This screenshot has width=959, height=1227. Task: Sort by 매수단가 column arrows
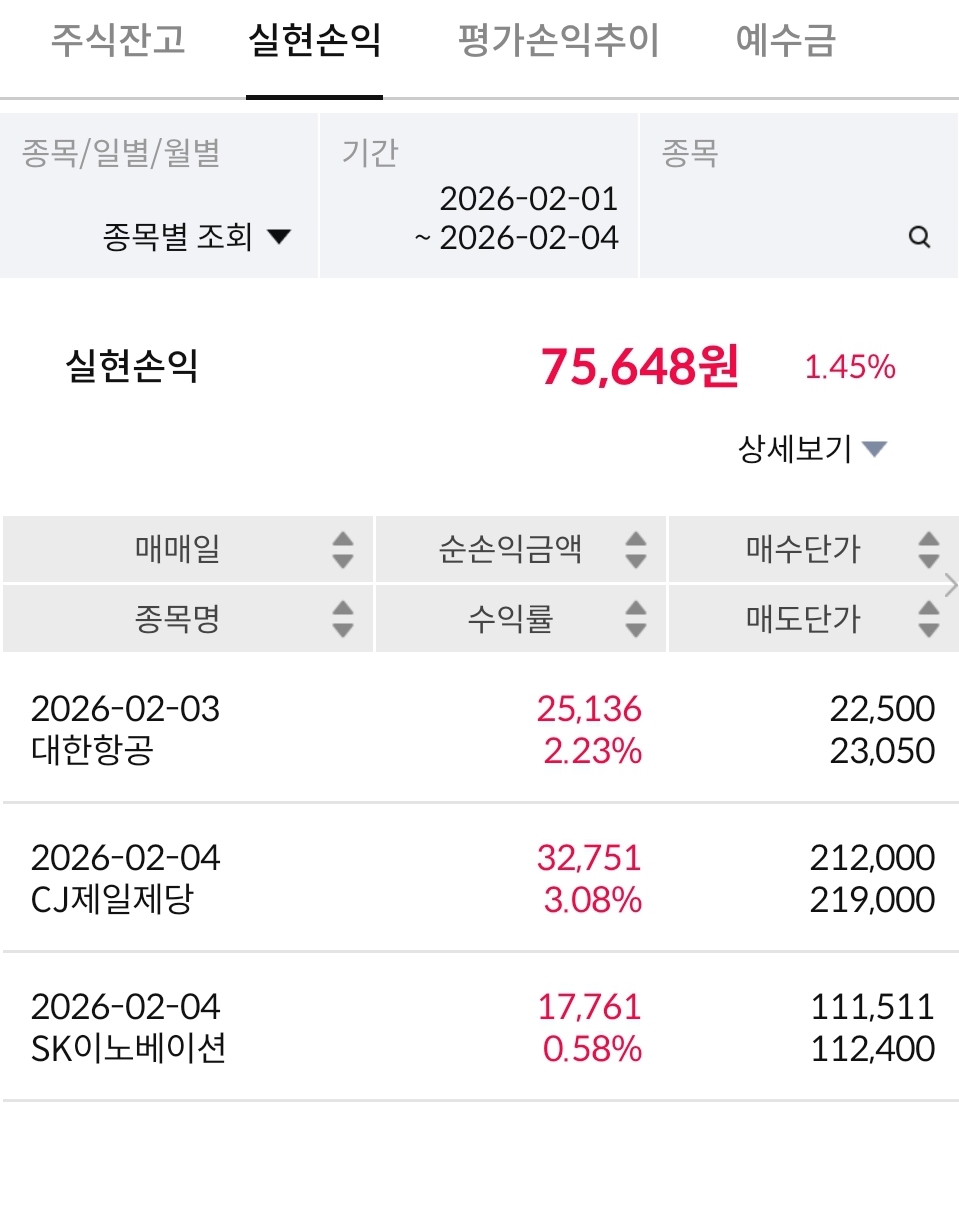(928, 549)
